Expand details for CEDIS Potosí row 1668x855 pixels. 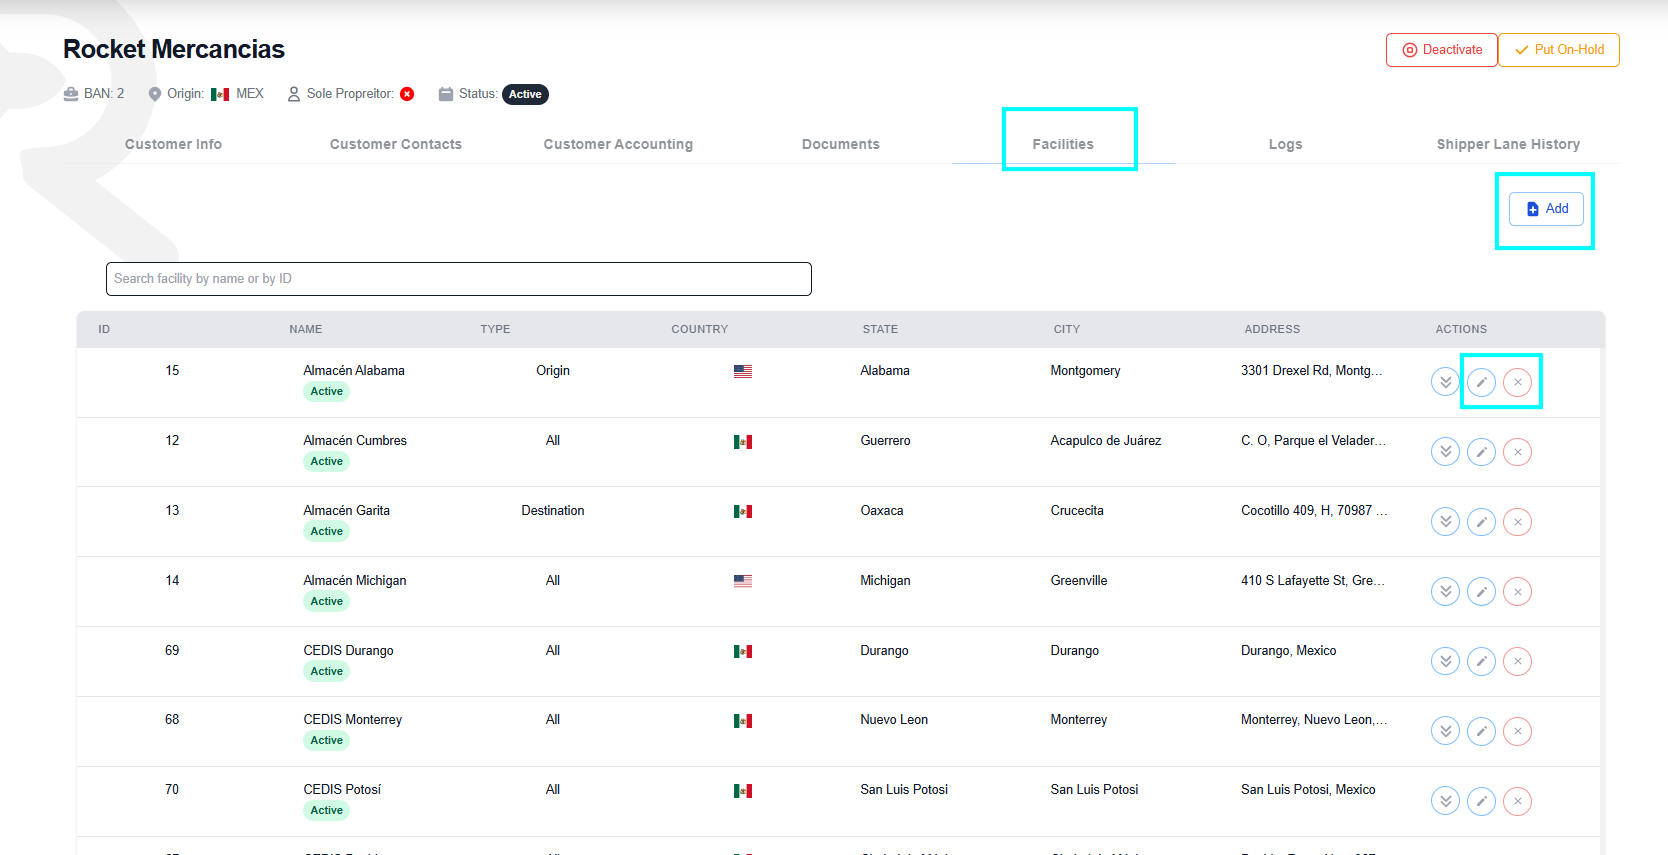point(1445,801)
